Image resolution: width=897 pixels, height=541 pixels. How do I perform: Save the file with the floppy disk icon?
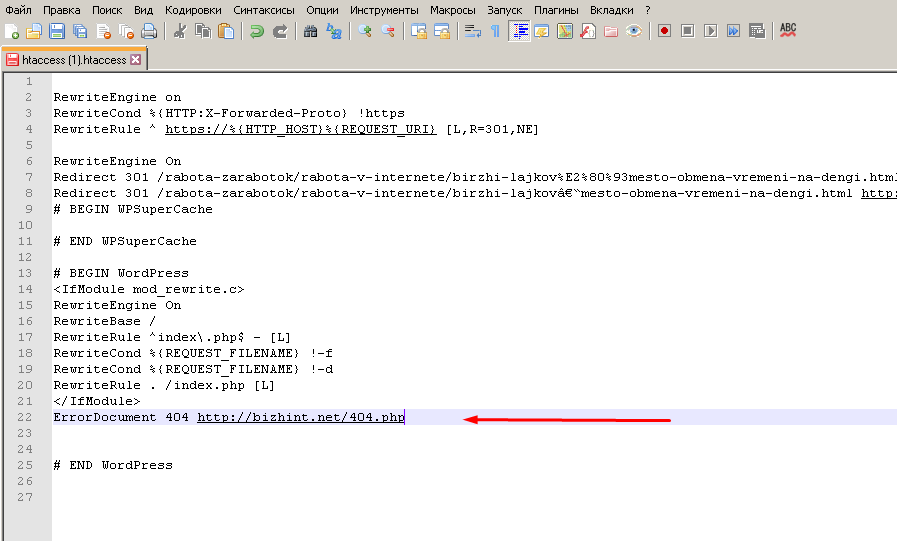(57, 31)
